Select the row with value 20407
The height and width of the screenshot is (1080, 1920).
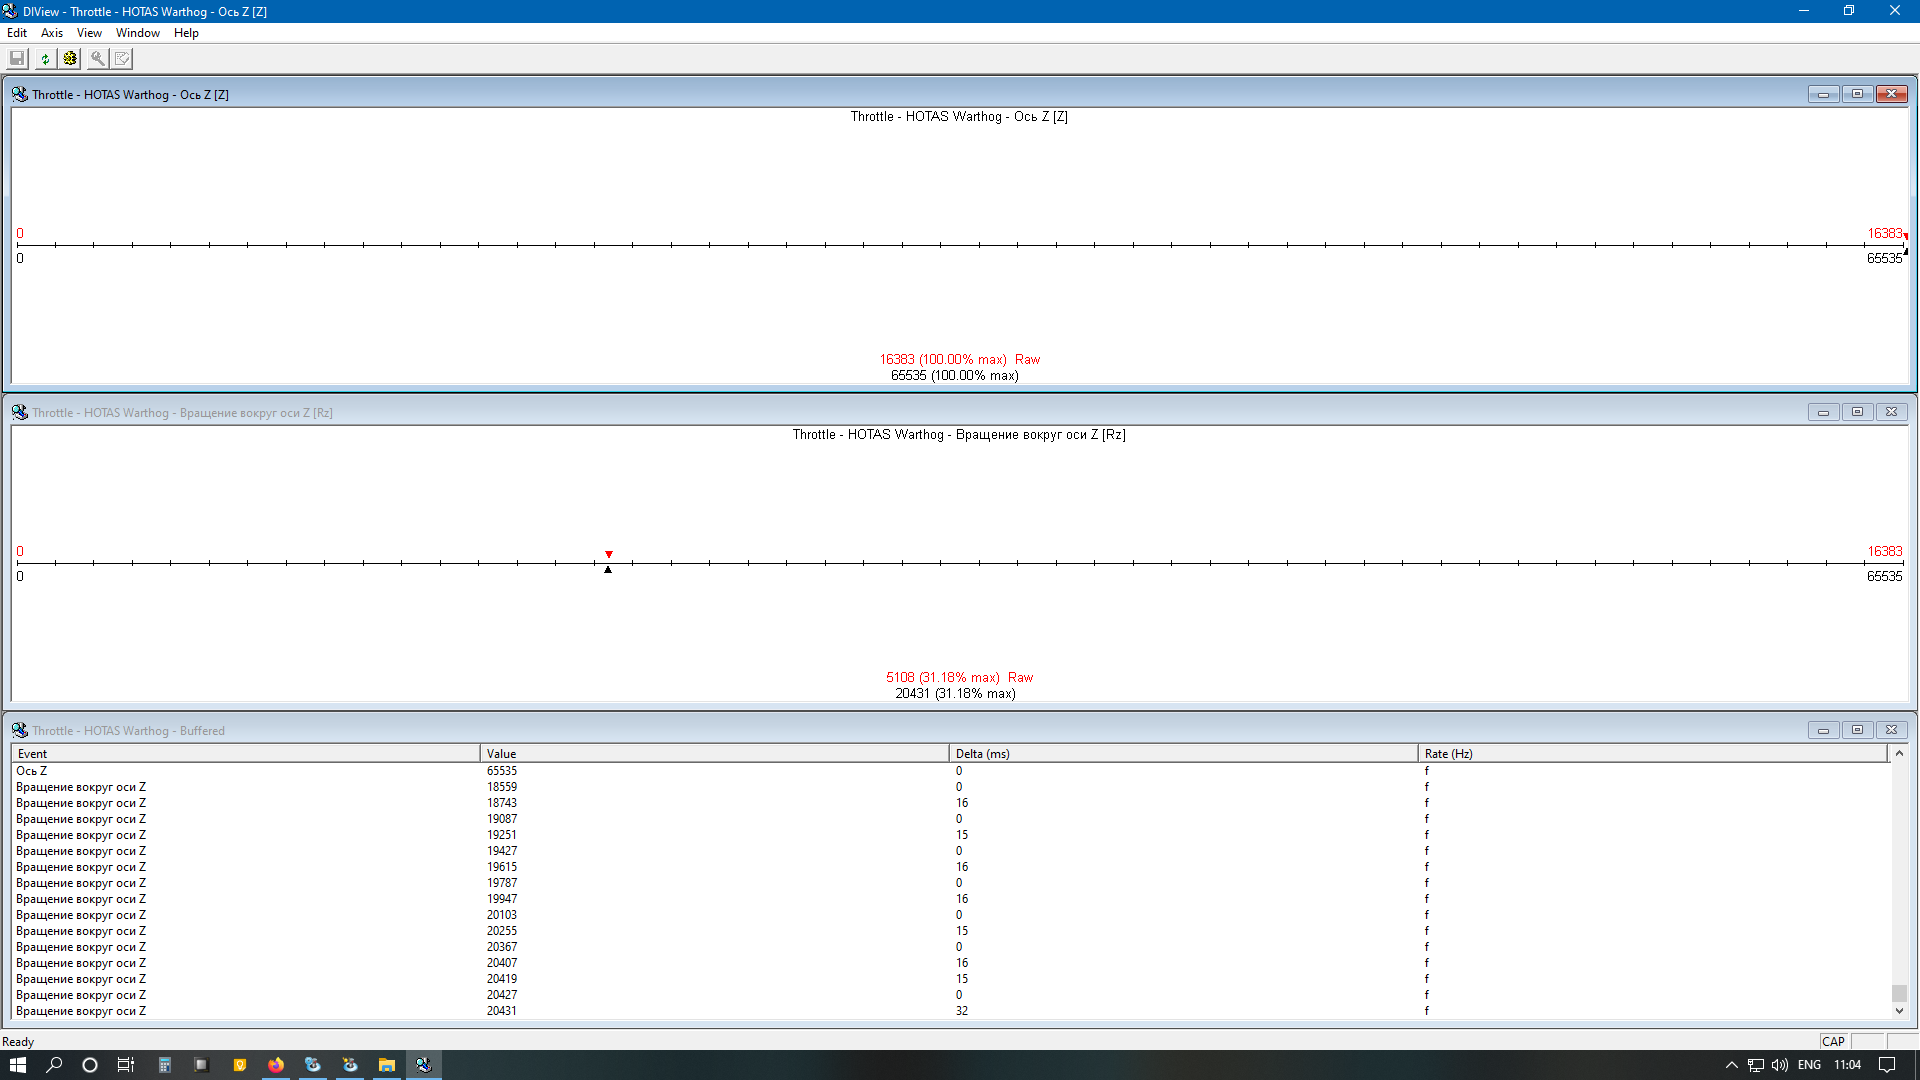(x=950, y=963)
